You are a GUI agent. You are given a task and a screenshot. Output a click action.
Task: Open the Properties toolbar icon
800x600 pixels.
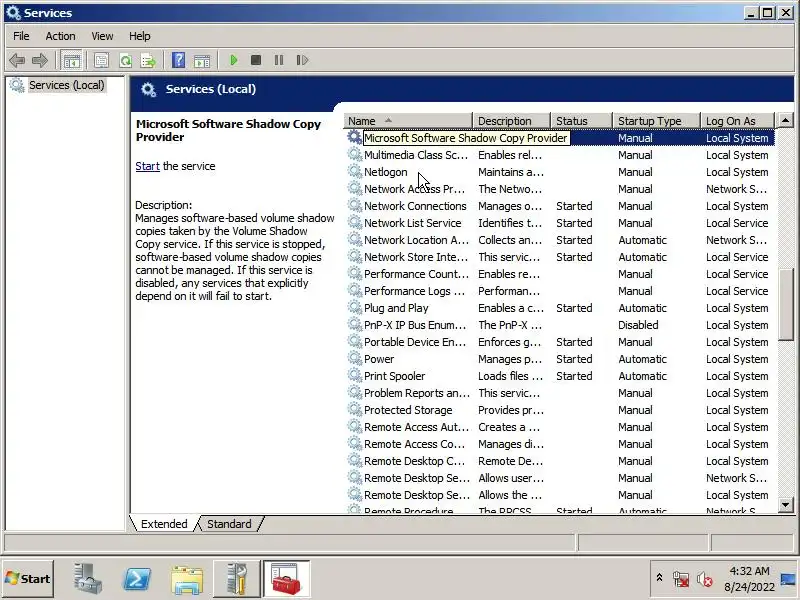click(x=102, y=61)
